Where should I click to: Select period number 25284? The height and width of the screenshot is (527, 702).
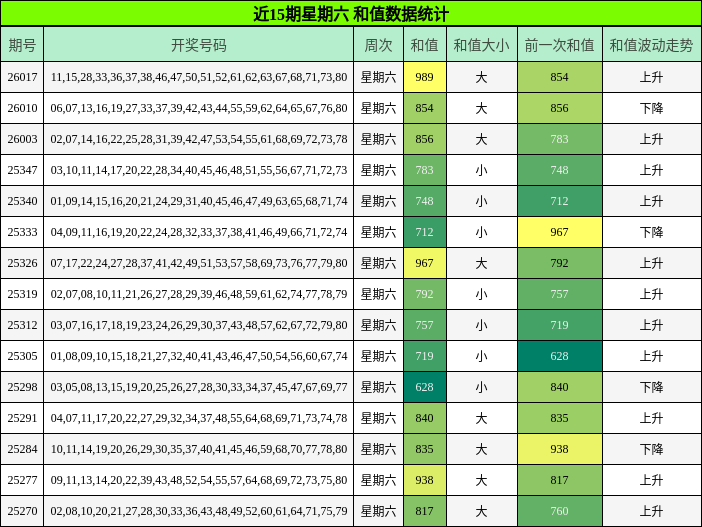pyautogui.click(x=22, y=449)
